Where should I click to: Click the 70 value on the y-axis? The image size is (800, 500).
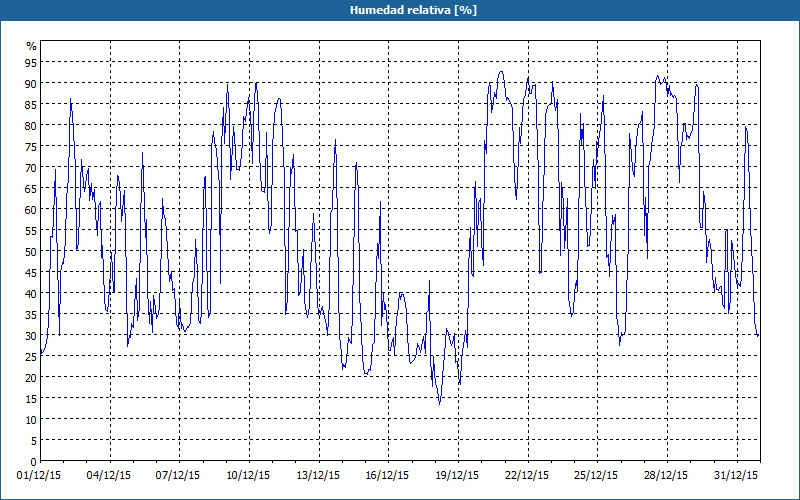[31, 167]
